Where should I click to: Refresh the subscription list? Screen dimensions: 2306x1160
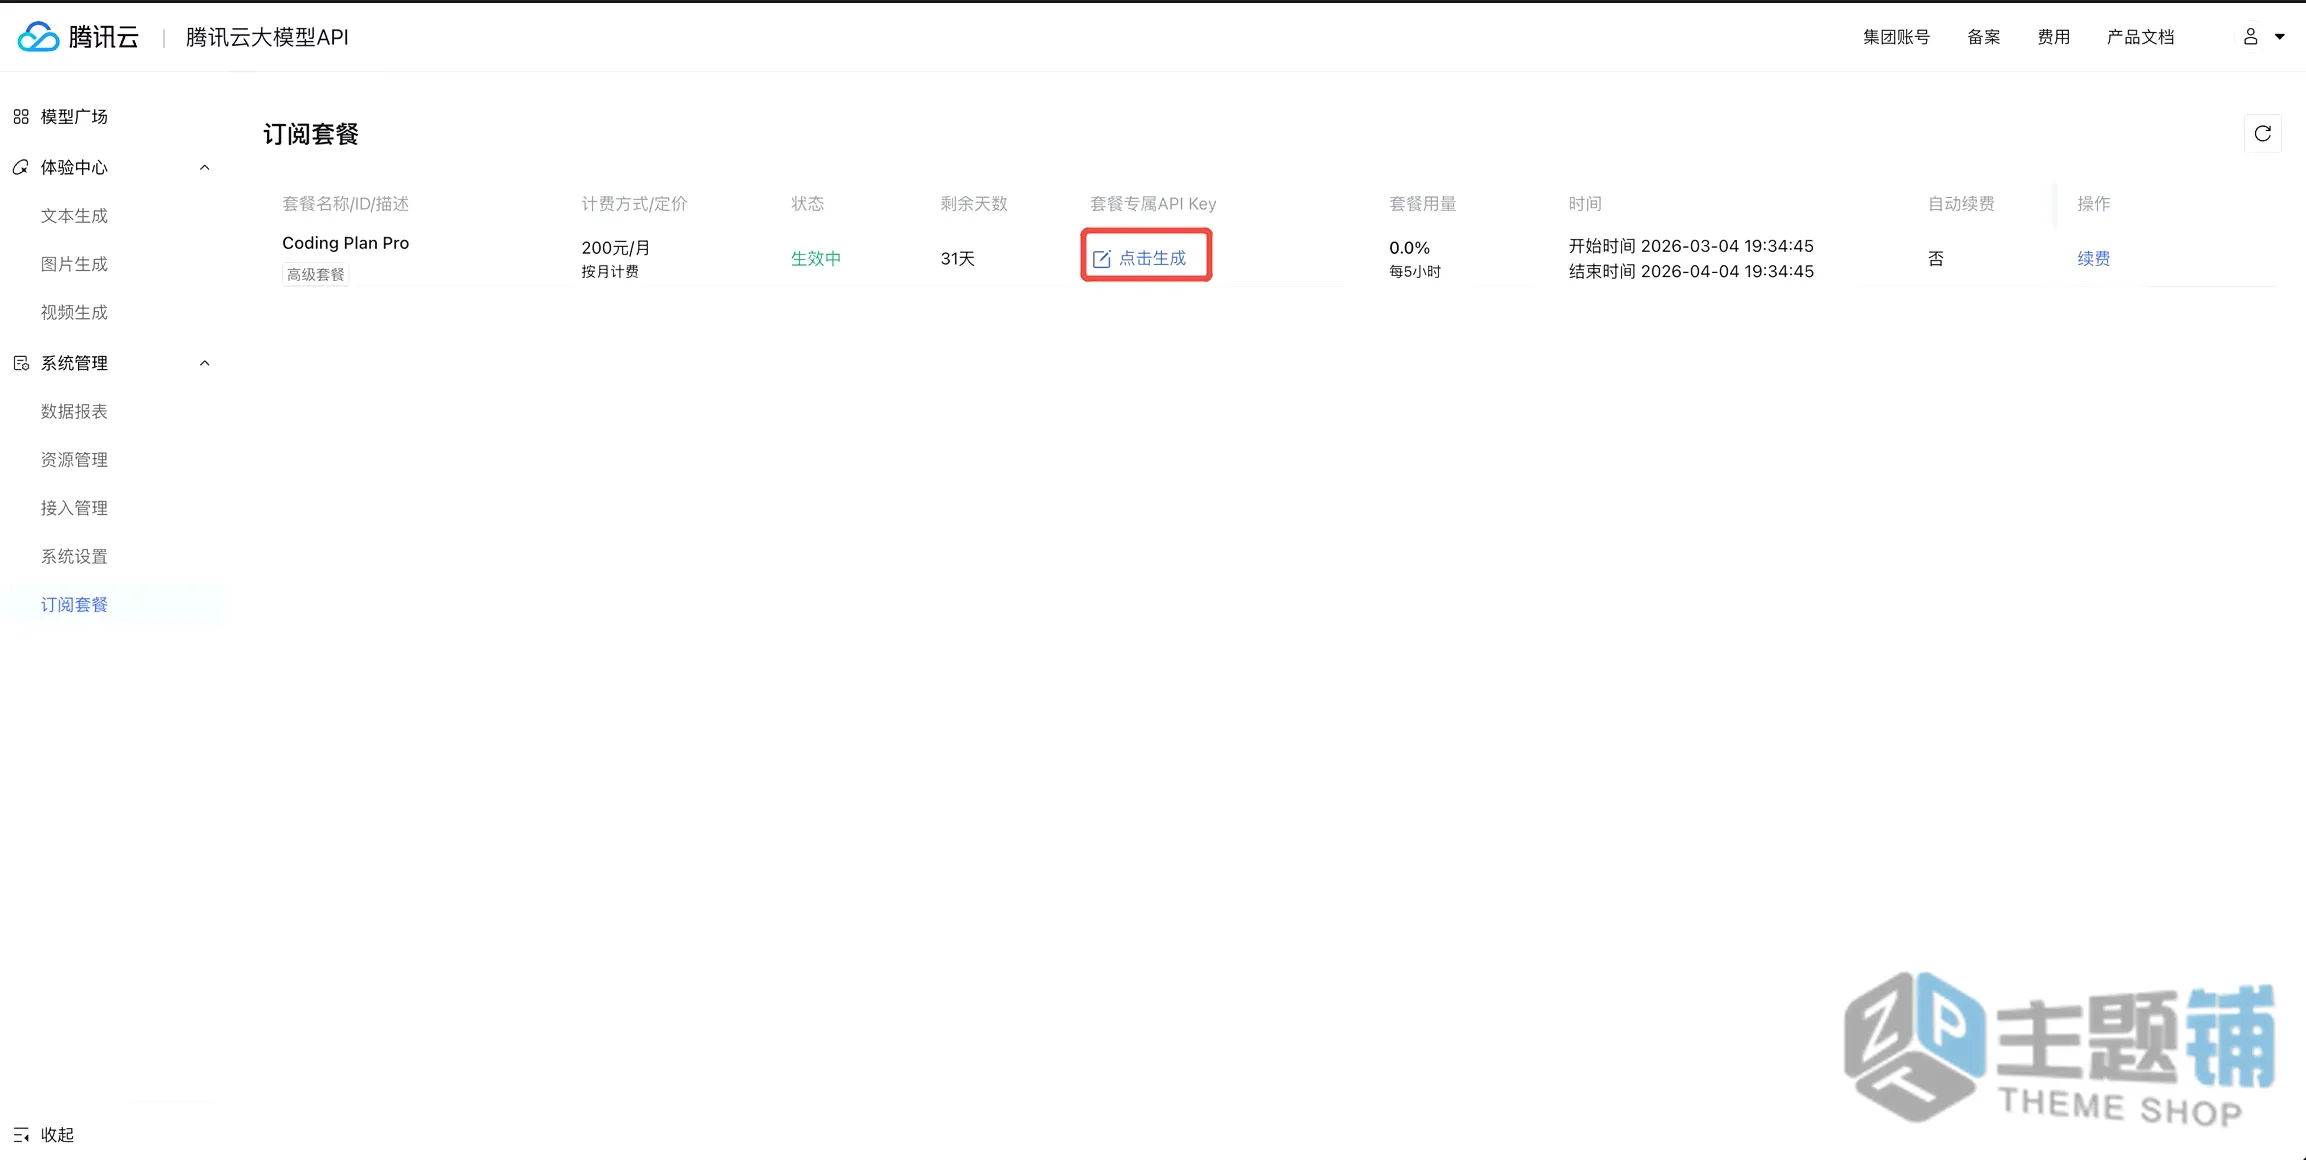[2262, 134]
